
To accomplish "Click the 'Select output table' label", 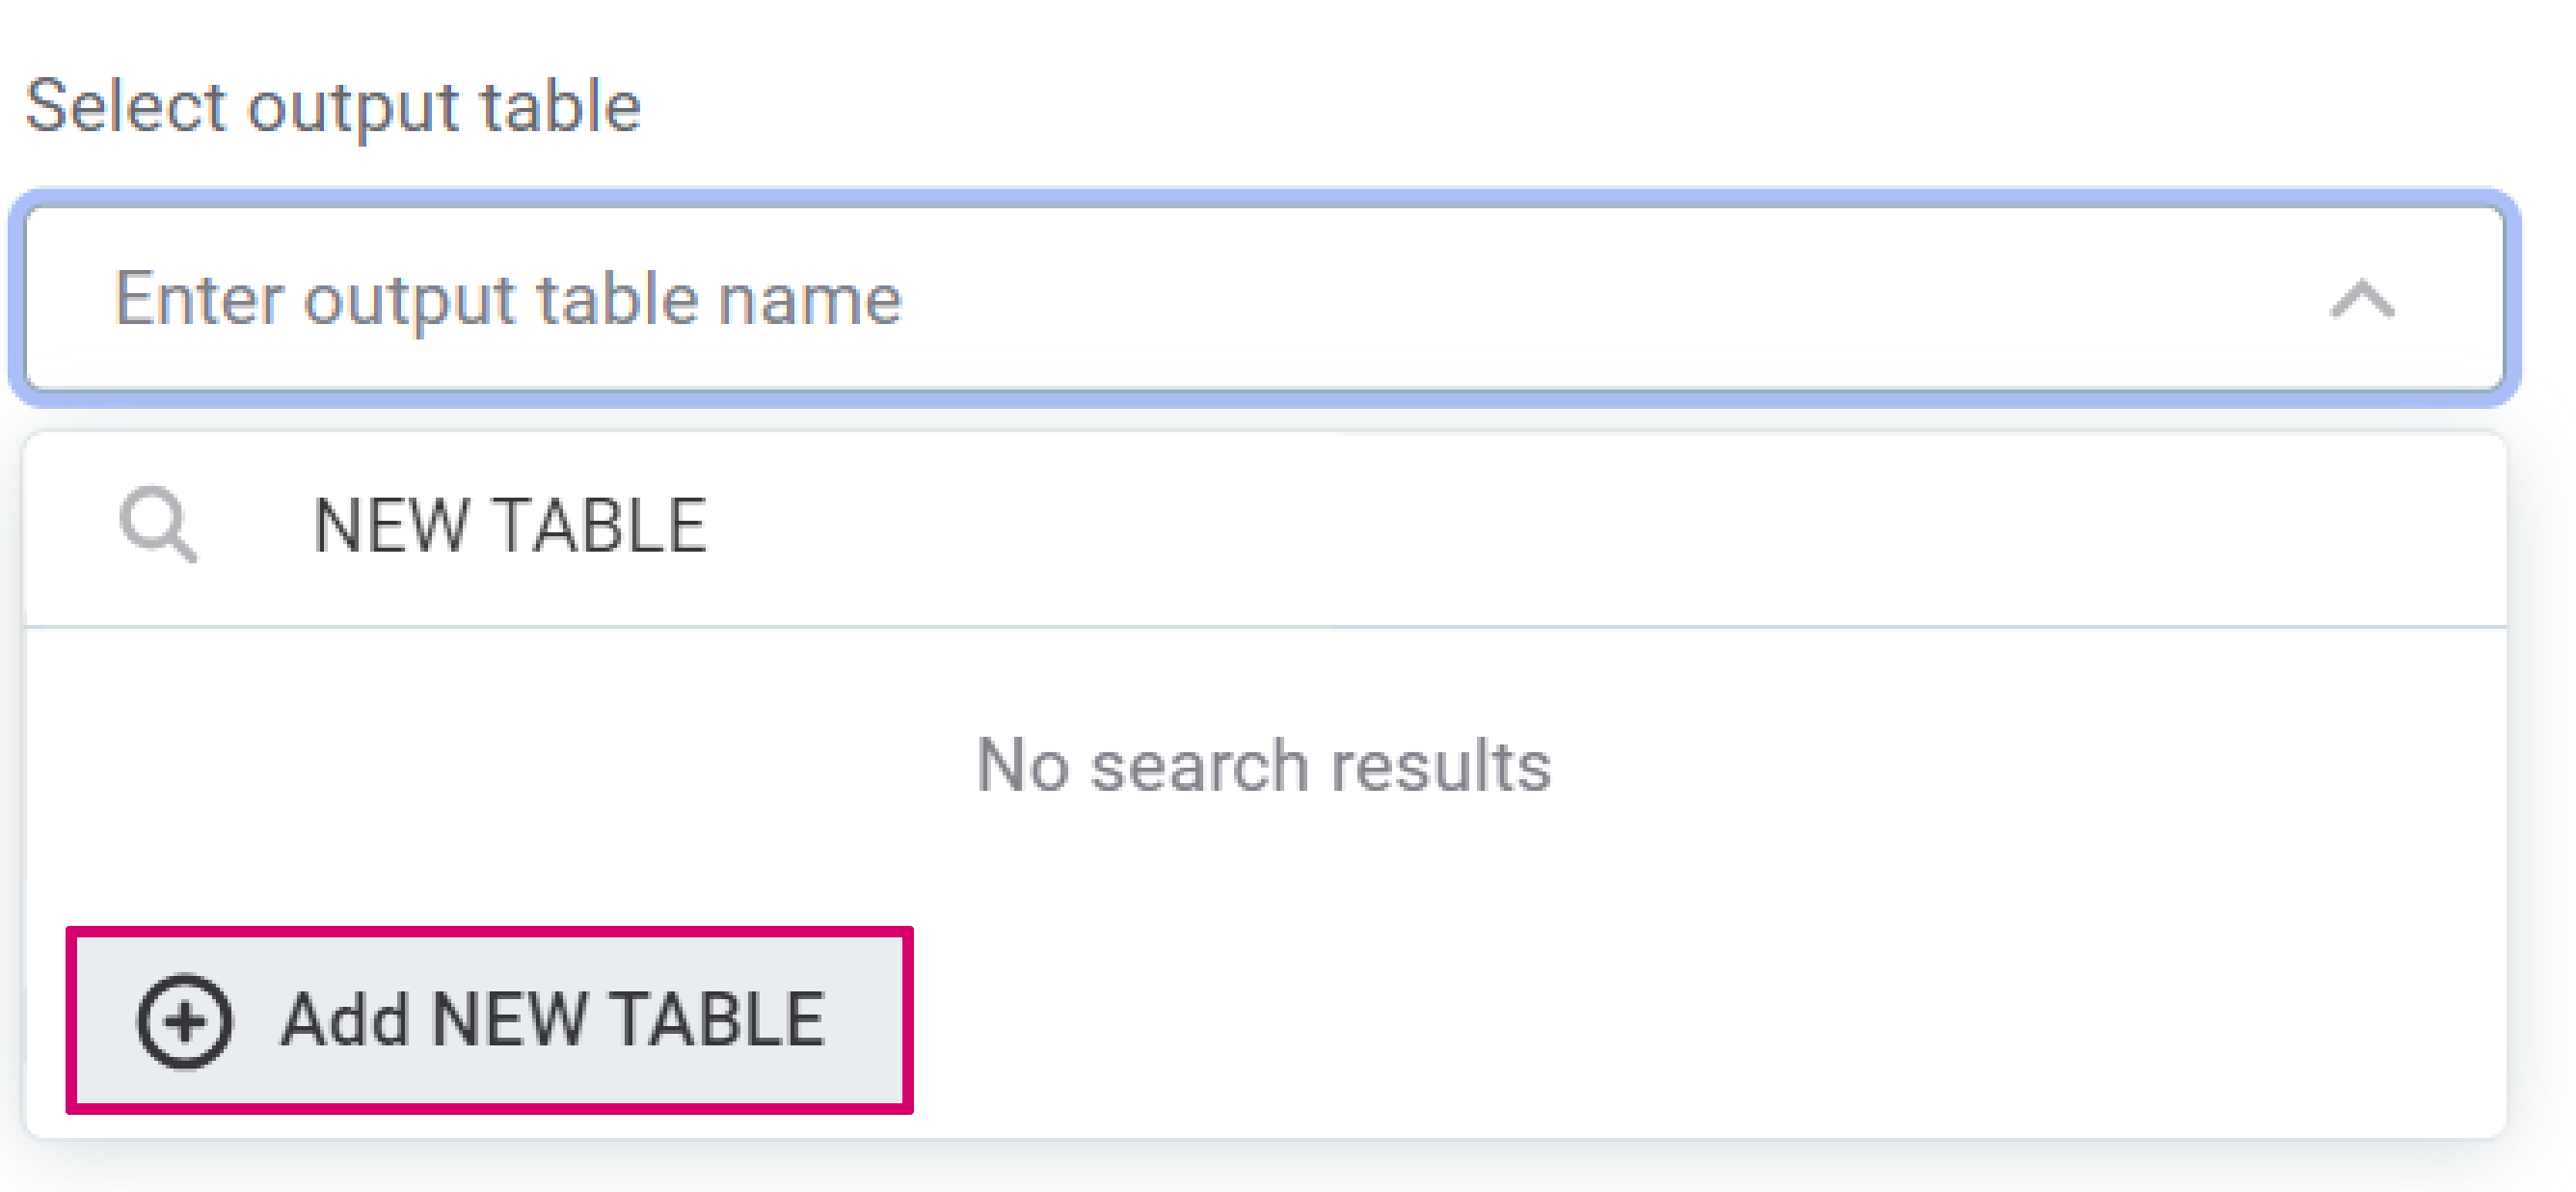I will coord(333,106).
